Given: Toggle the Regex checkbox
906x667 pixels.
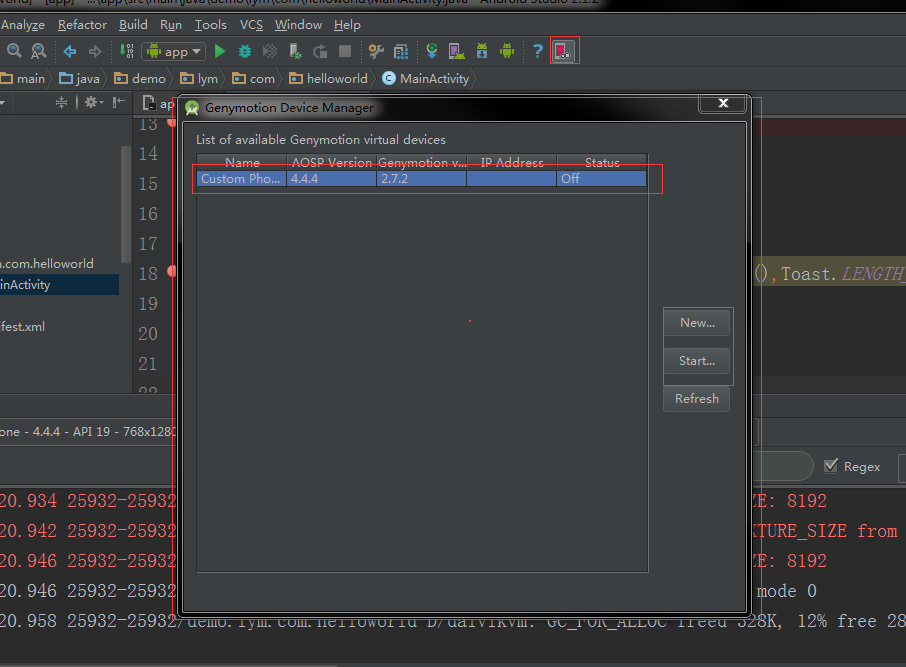Looking at the screenshot, I should point(831,466).
